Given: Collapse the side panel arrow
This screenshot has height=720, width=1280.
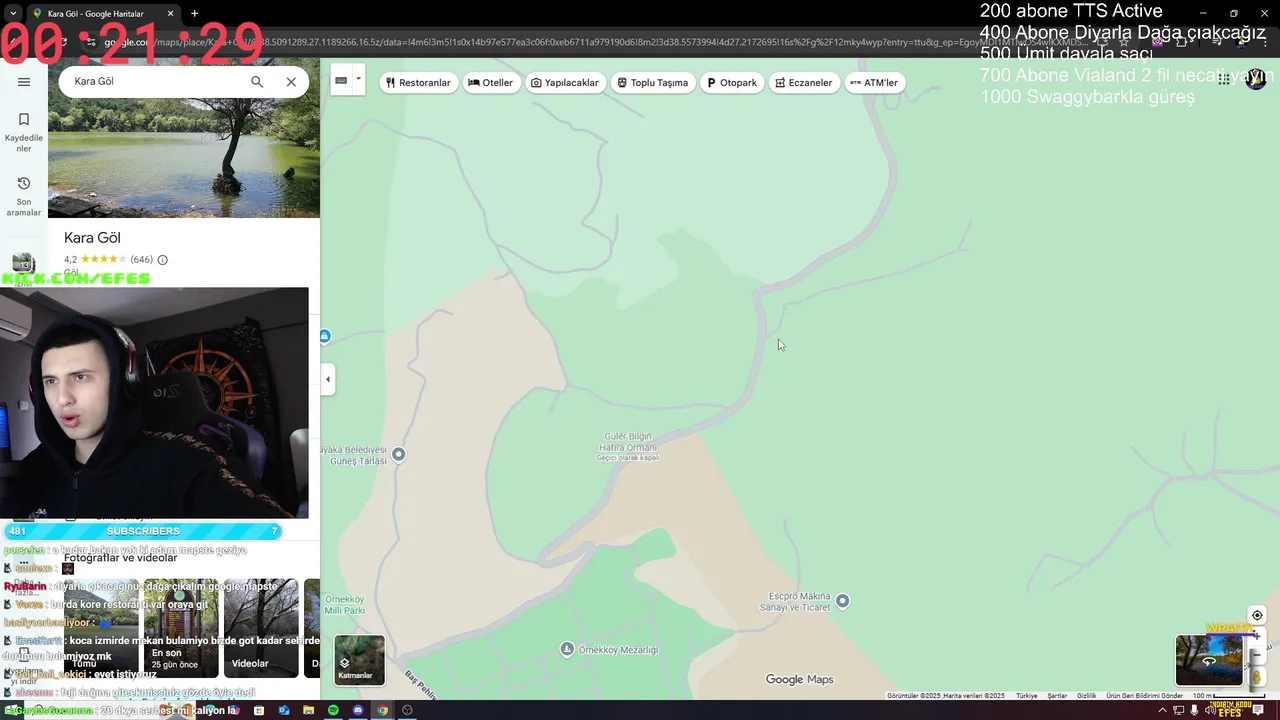Looking at the screenshot, I should [327, 379].
